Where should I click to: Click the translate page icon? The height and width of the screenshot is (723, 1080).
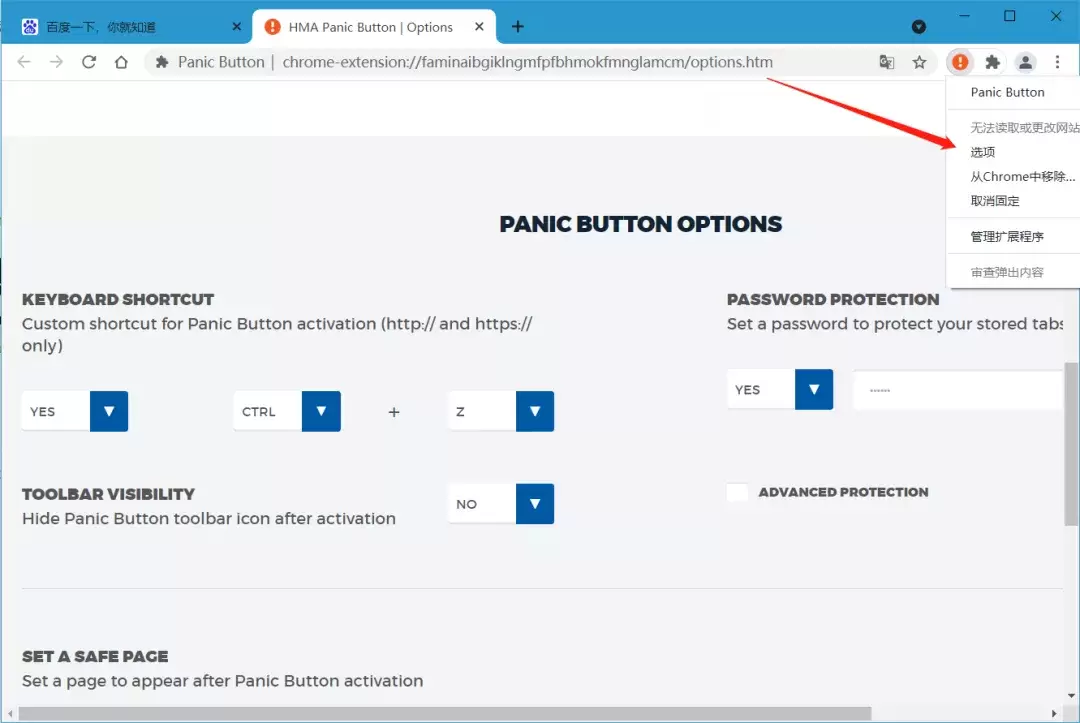pyautogui.click(x=886, y=62)
